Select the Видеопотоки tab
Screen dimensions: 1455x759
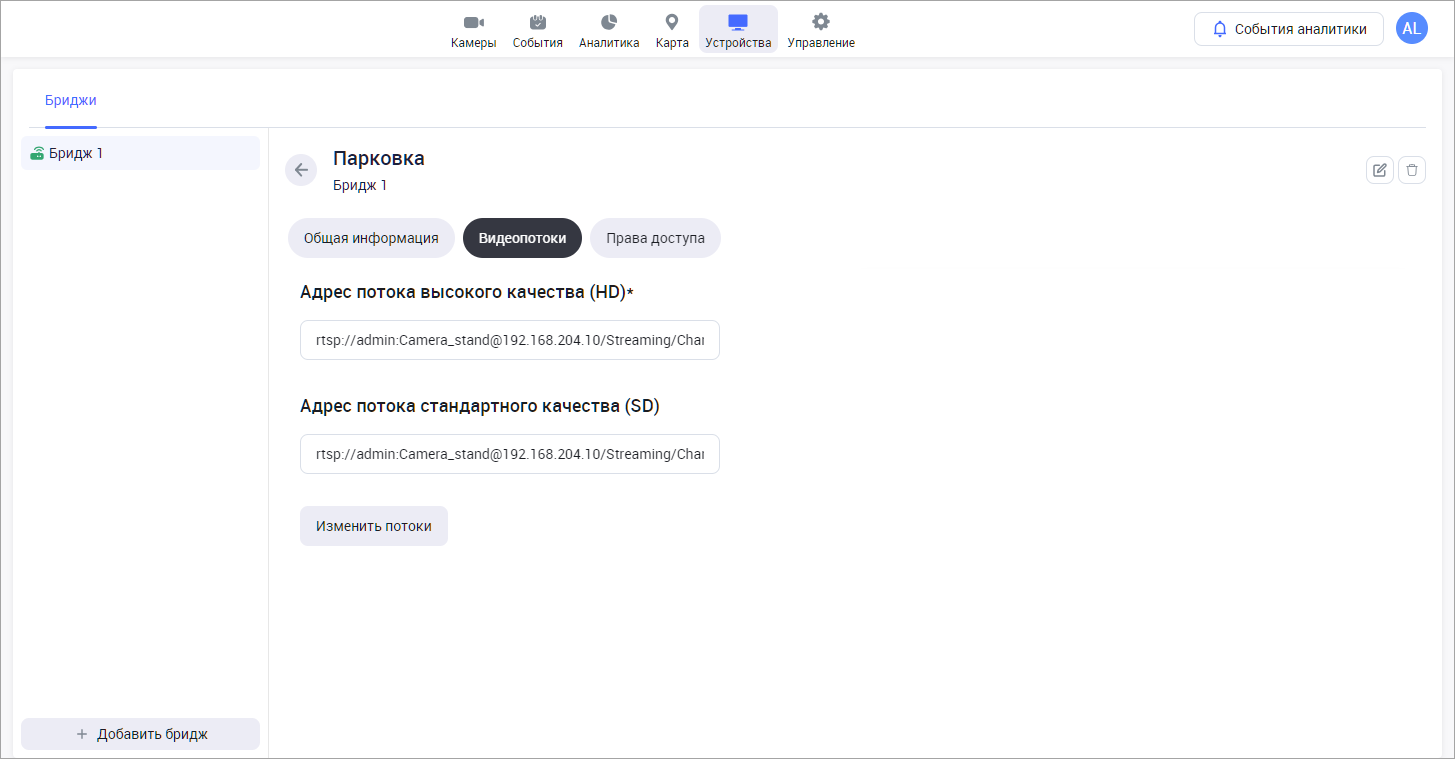click(x=522, y=238)
